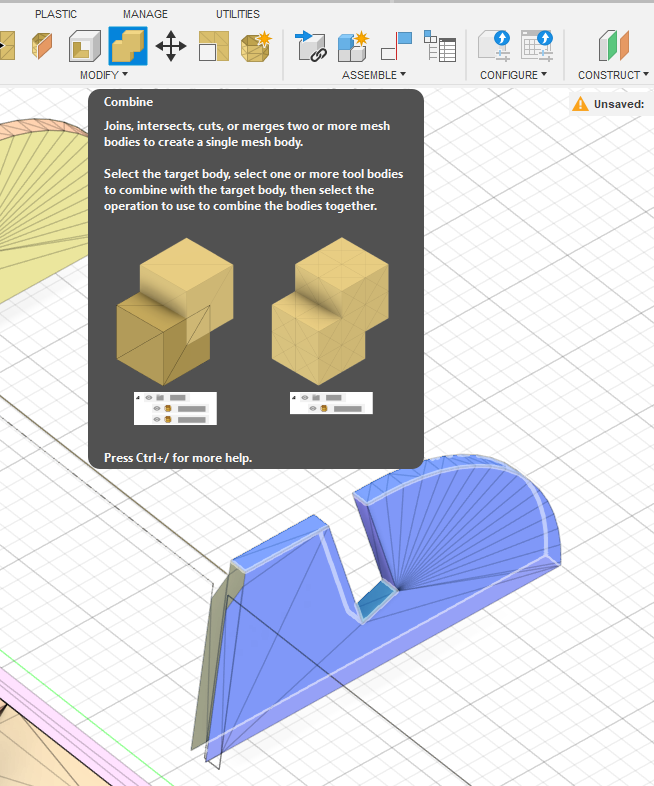Expand the ASSEMBLE dropdown menu
Image resolution: width=654 pixels, height=786 pixels.
(374, 75)
